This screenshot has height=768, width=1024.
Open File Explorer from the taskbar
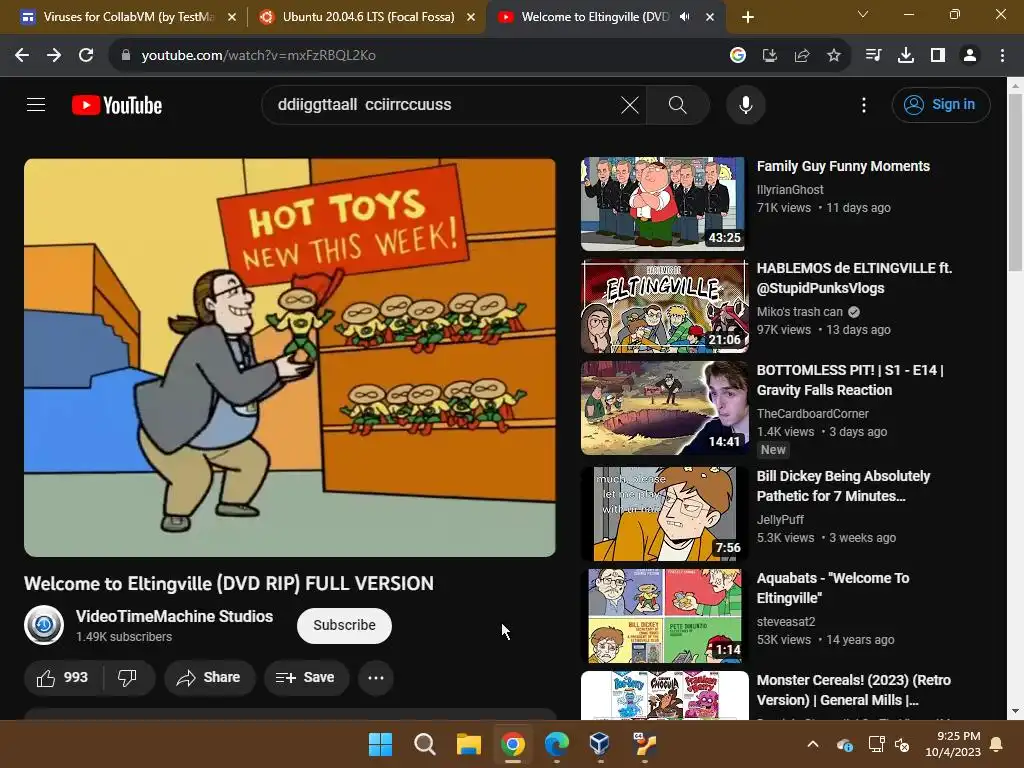point(469,744)
